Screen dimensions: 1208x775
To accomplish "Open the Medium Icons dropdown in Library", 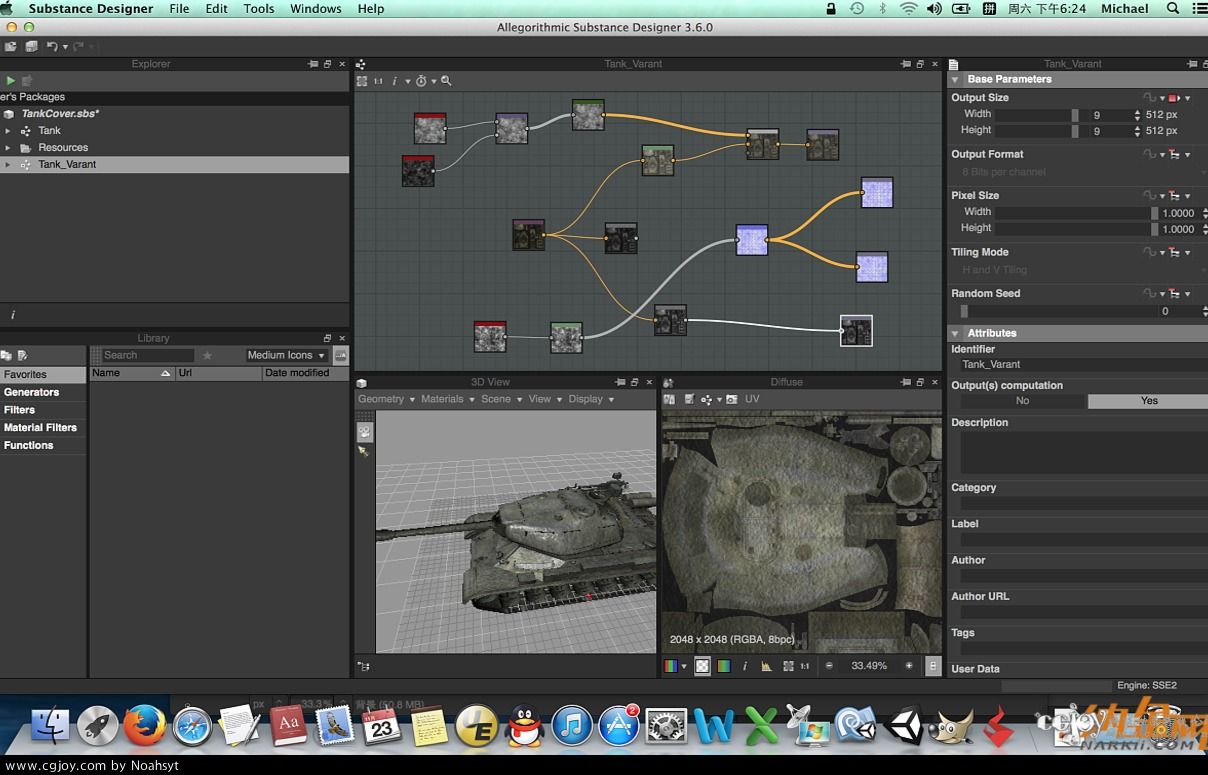I will [287, 355].
